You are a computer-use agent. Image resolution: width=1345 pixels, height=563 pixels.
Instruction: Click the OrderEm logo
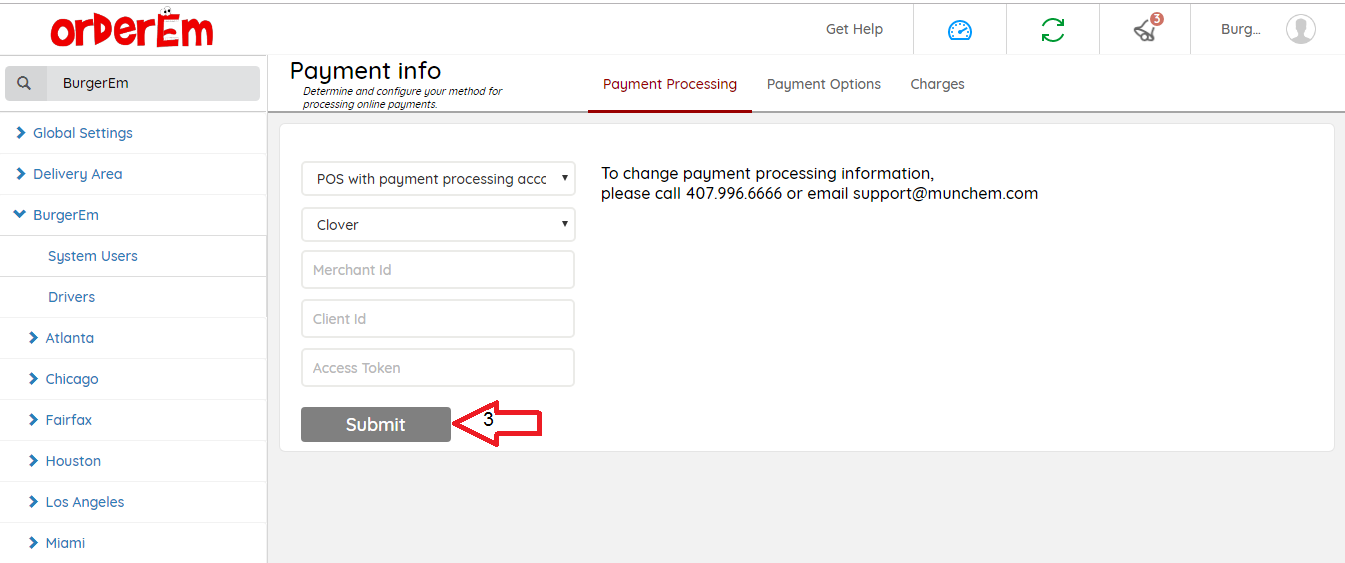pos(132,30)
